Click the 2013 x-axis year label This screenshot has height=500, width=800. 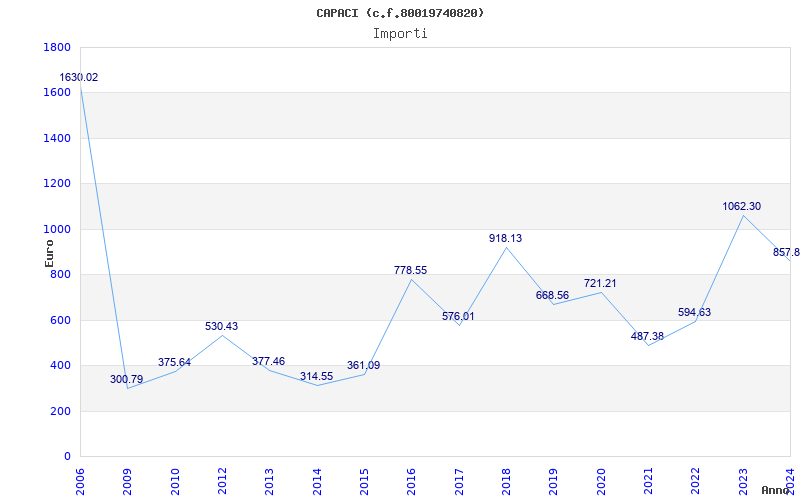tap(269, 482)
